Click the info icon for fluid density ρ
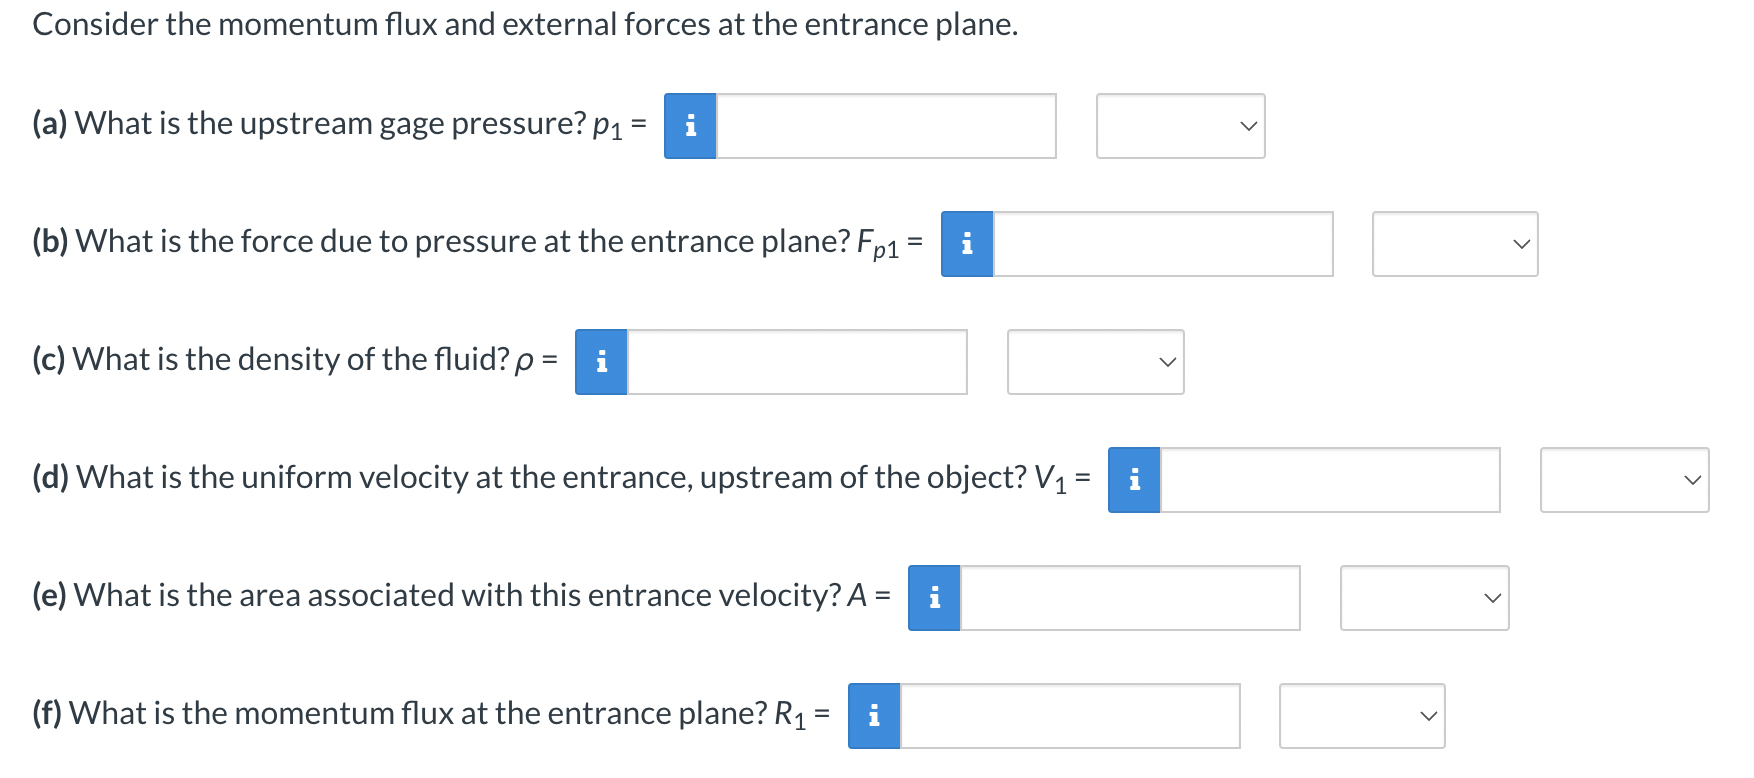This screenshot has width=1754, height=778. (600, 362)
